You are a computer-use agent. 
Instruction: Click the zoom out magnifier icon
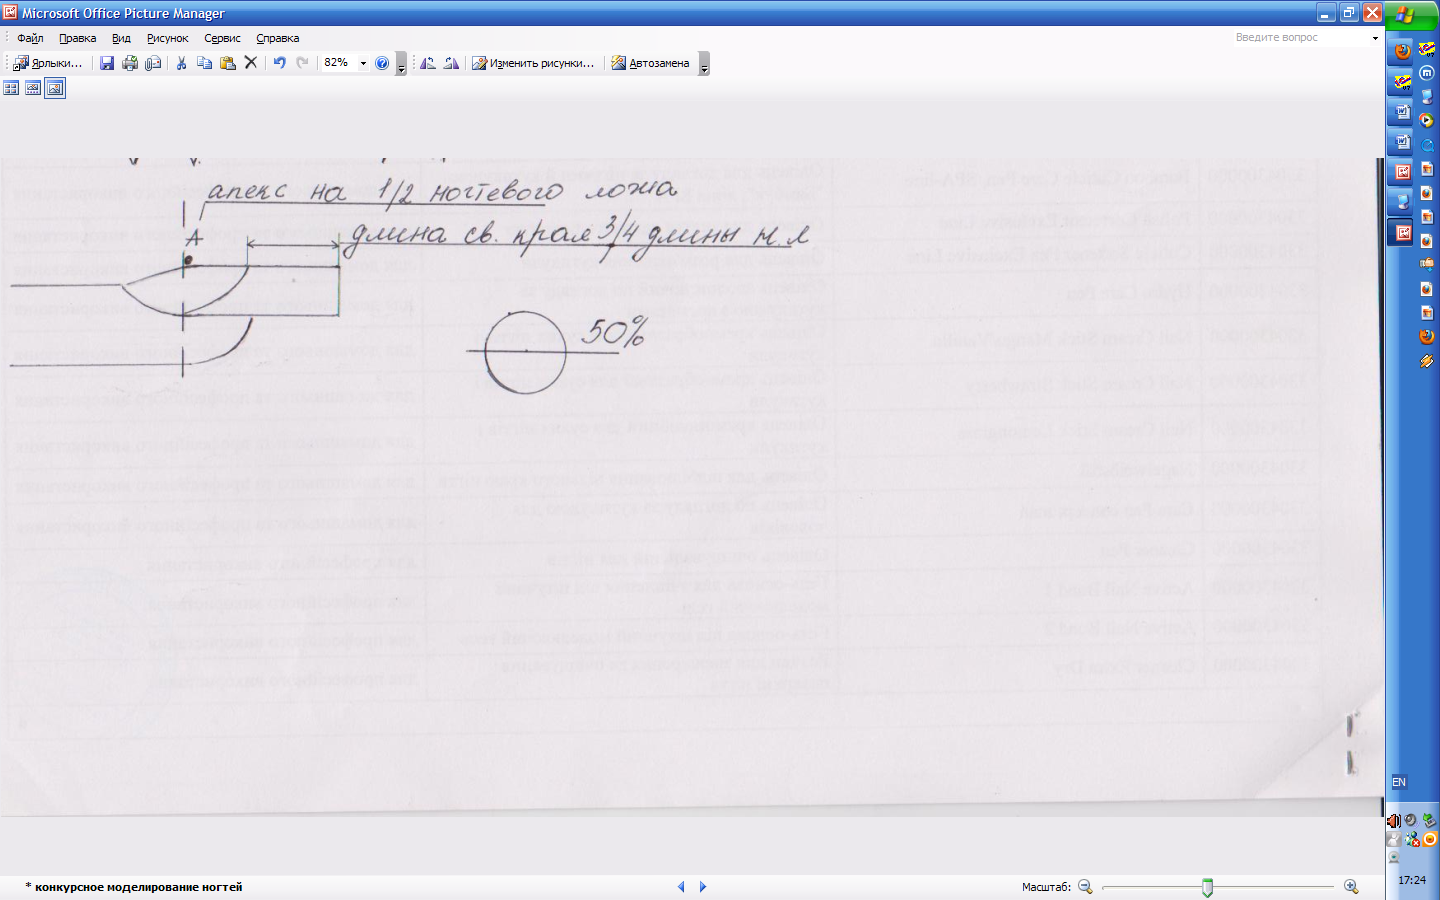(1085, 887)
